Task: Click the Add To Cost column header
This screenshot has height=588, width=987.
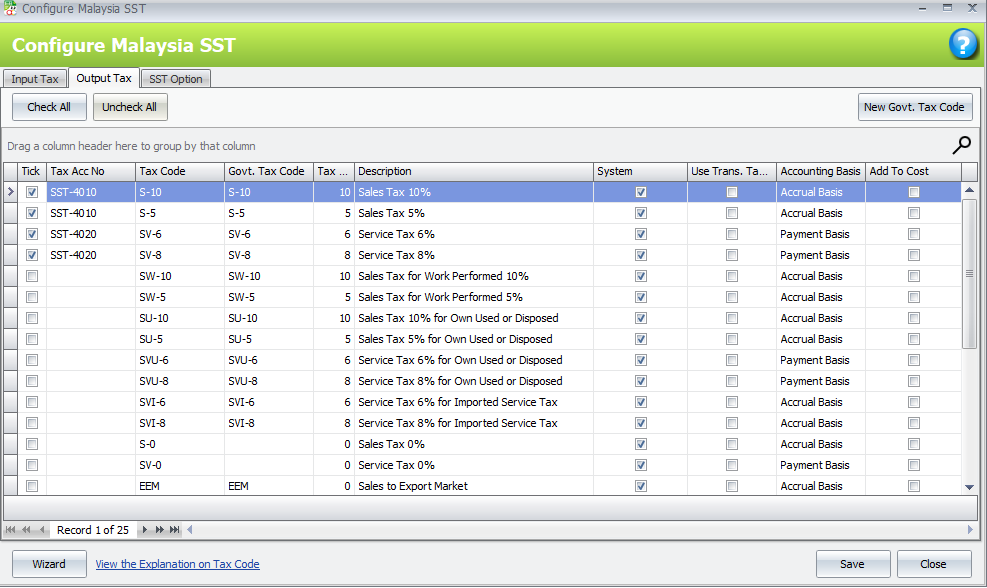Action: [913, 171]
